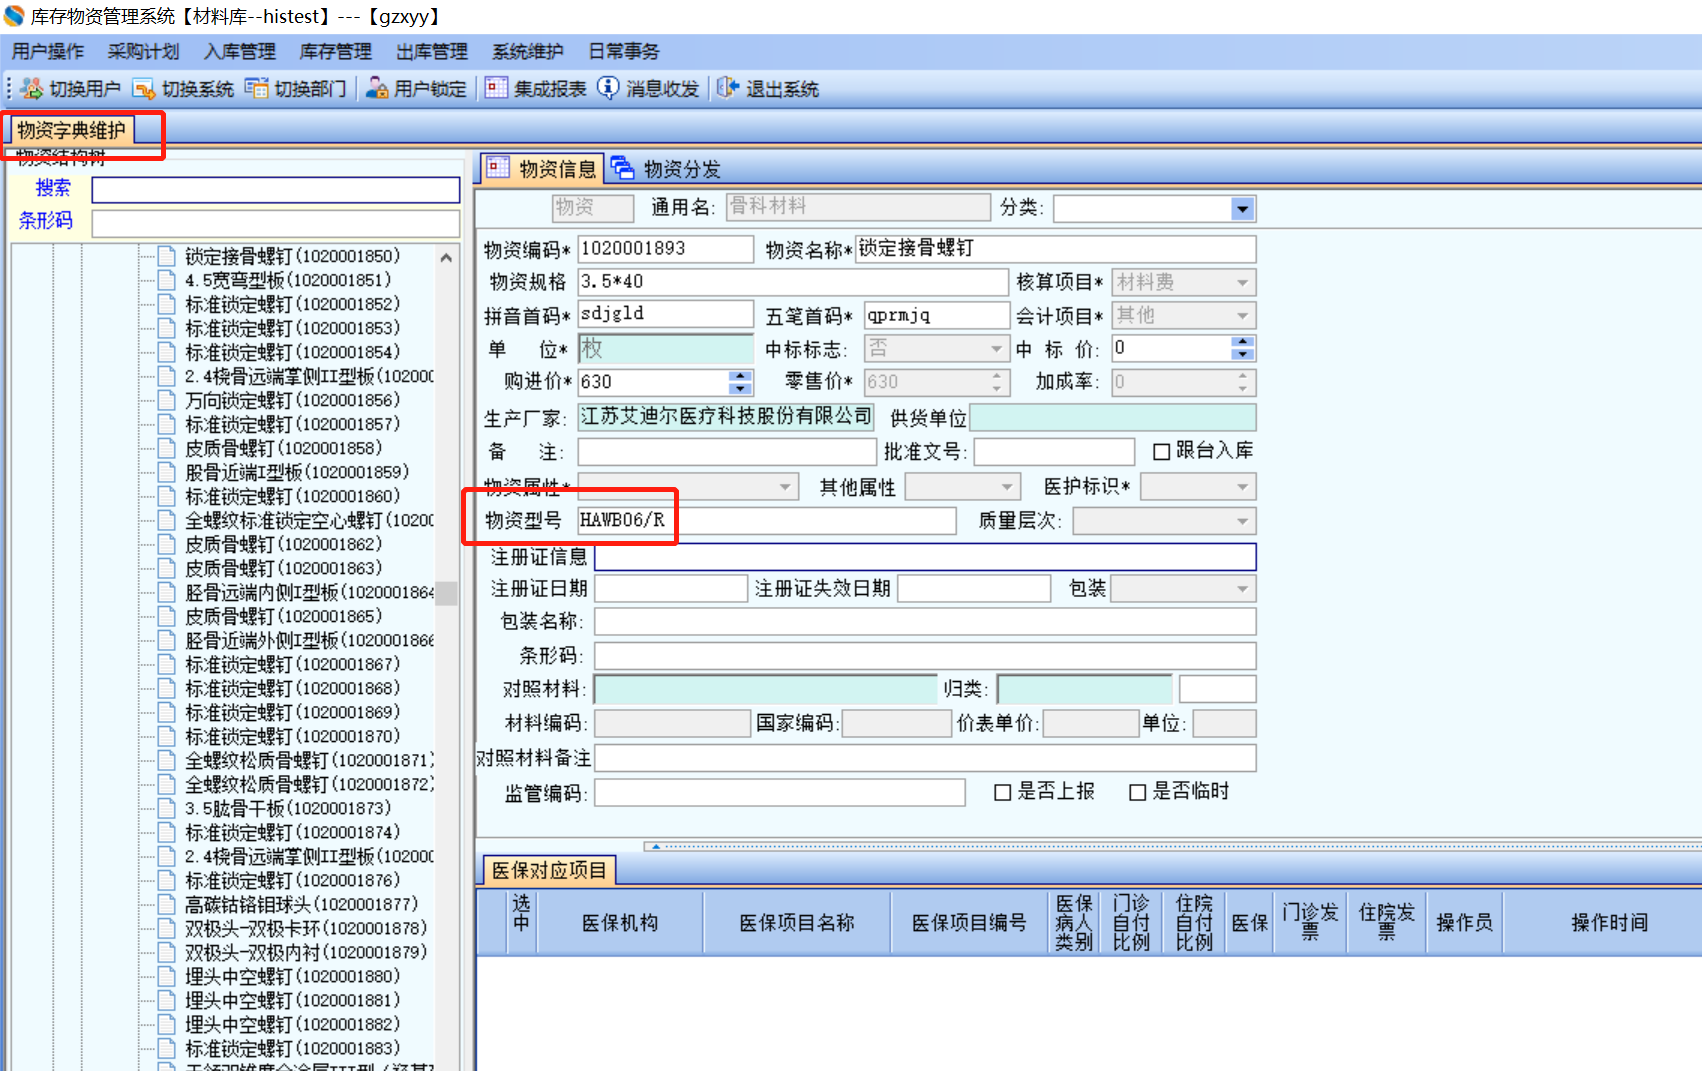Check the 是否上报 checkbox
Image resolution: width=1702 pixels, height=1071 pixels.
pos(1003,793)
